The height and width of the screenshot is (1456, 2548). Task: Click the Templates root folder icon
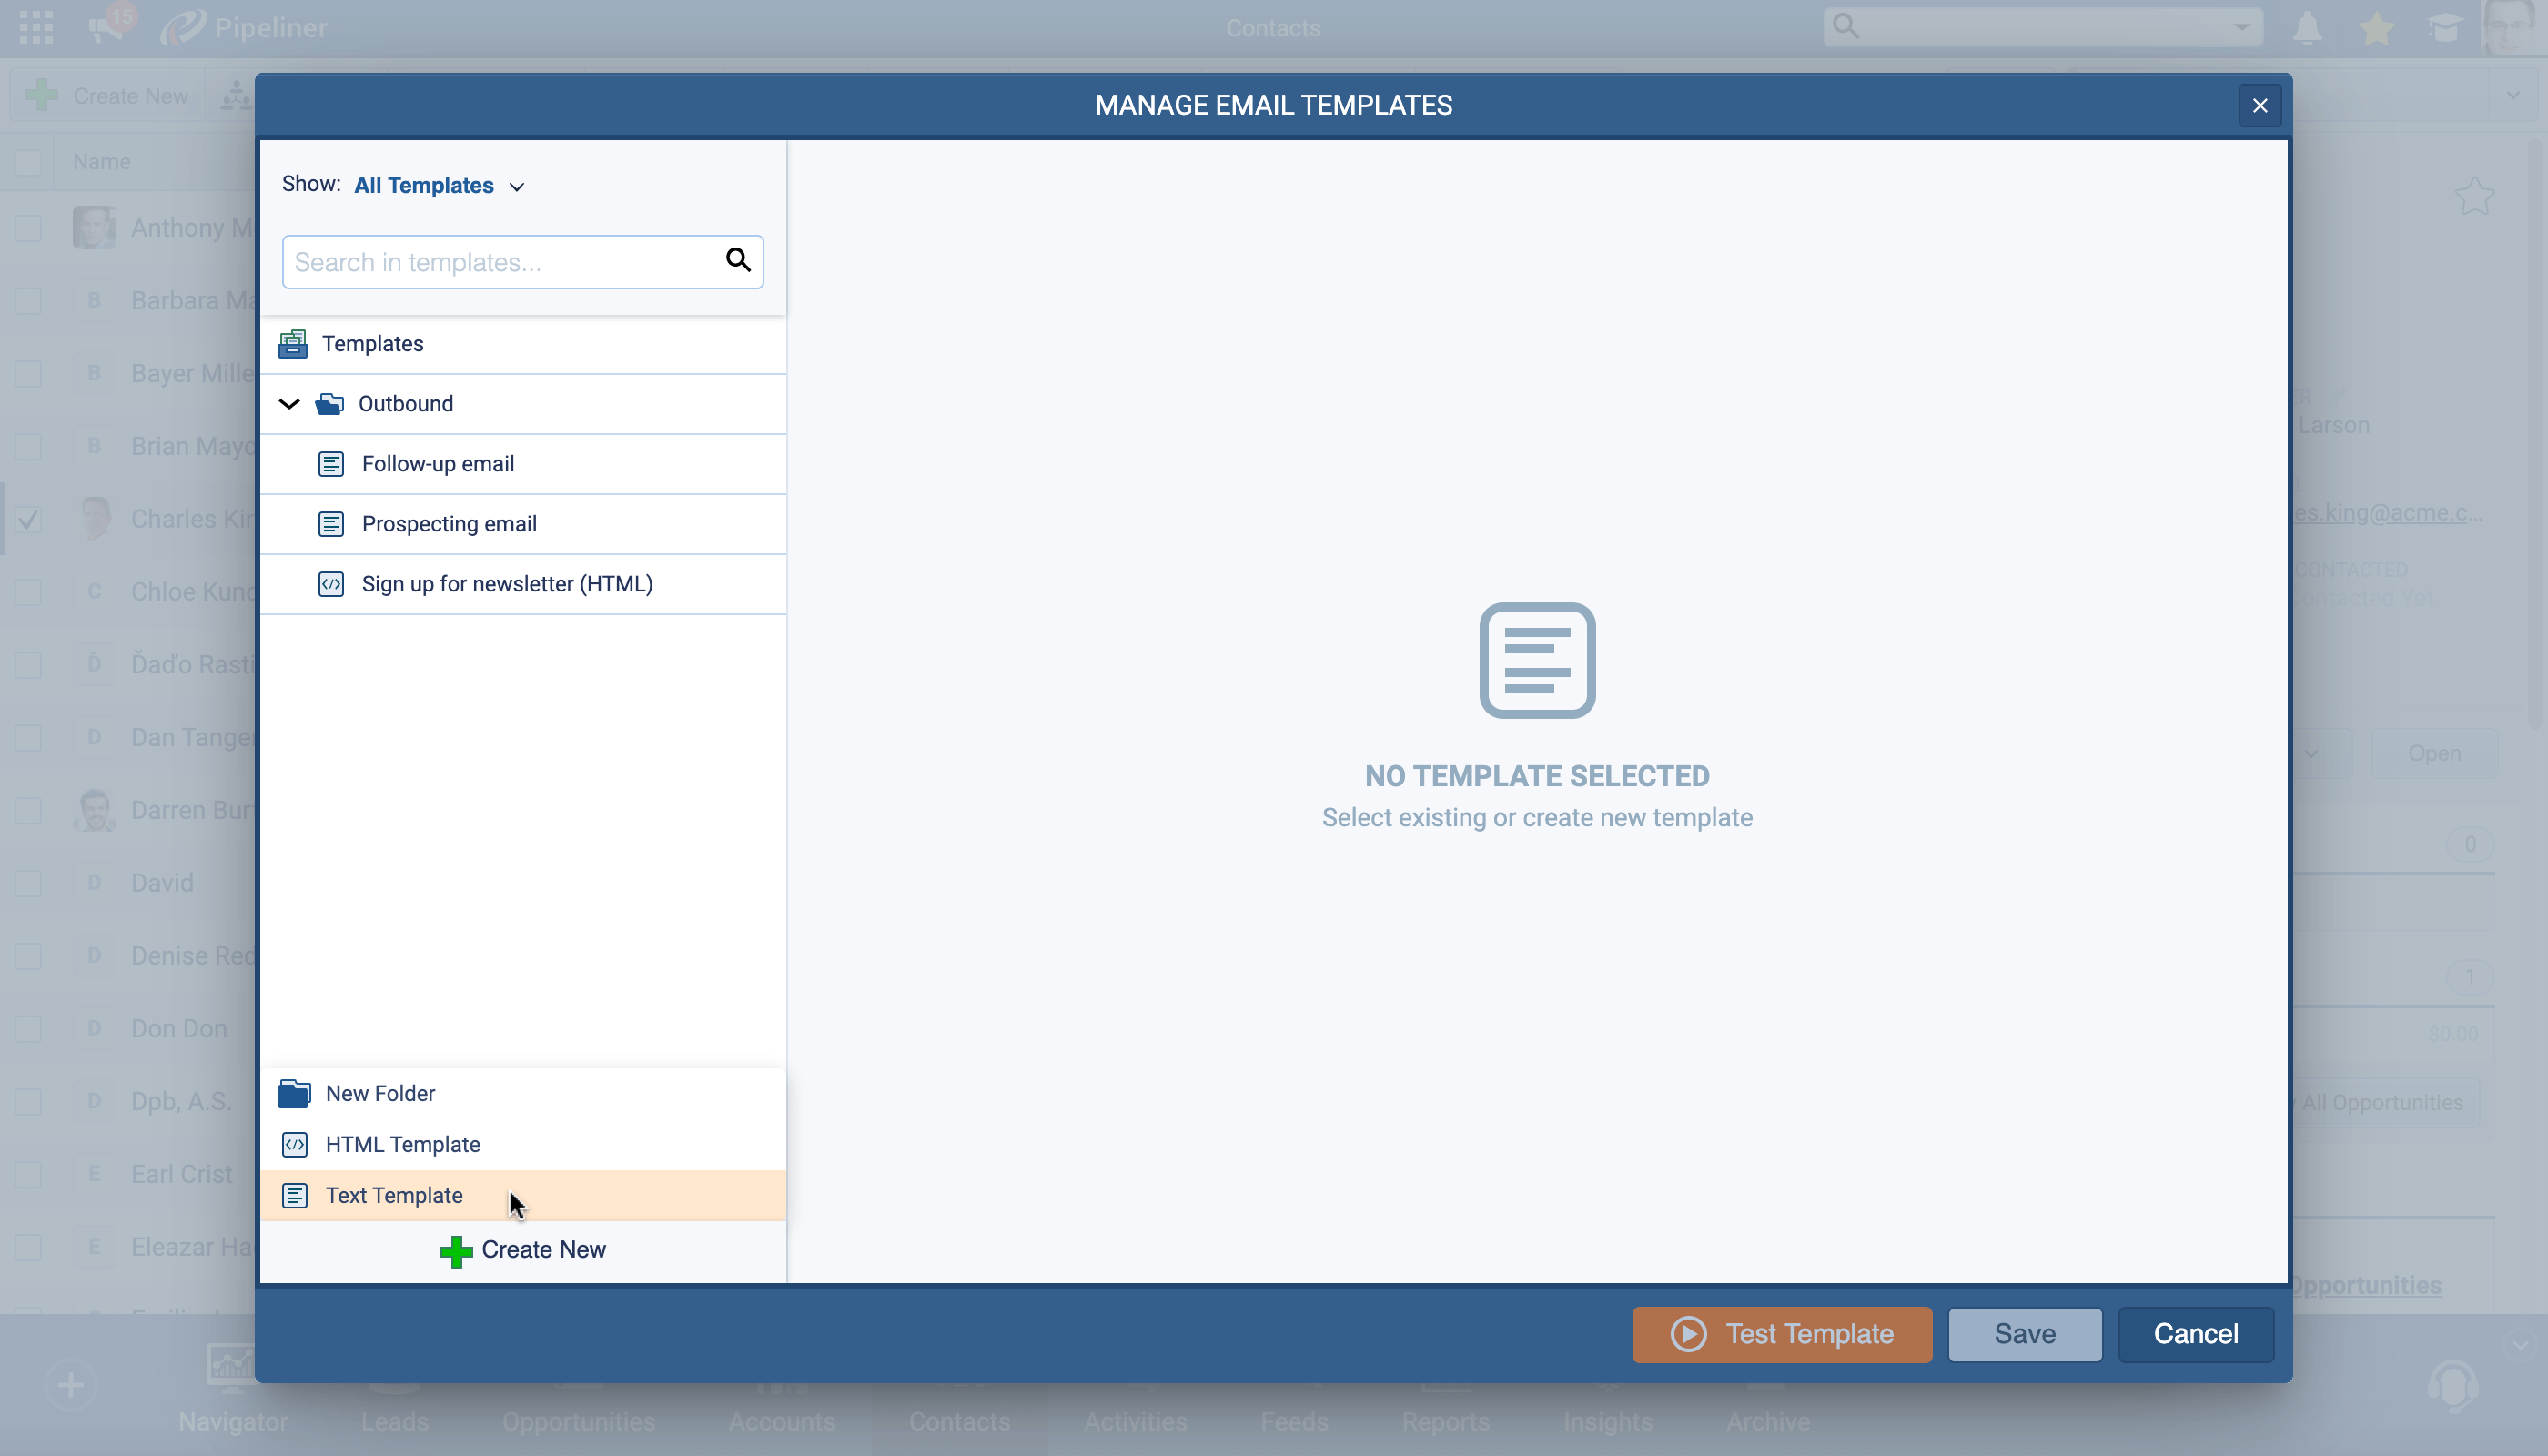tap(293, 344)
